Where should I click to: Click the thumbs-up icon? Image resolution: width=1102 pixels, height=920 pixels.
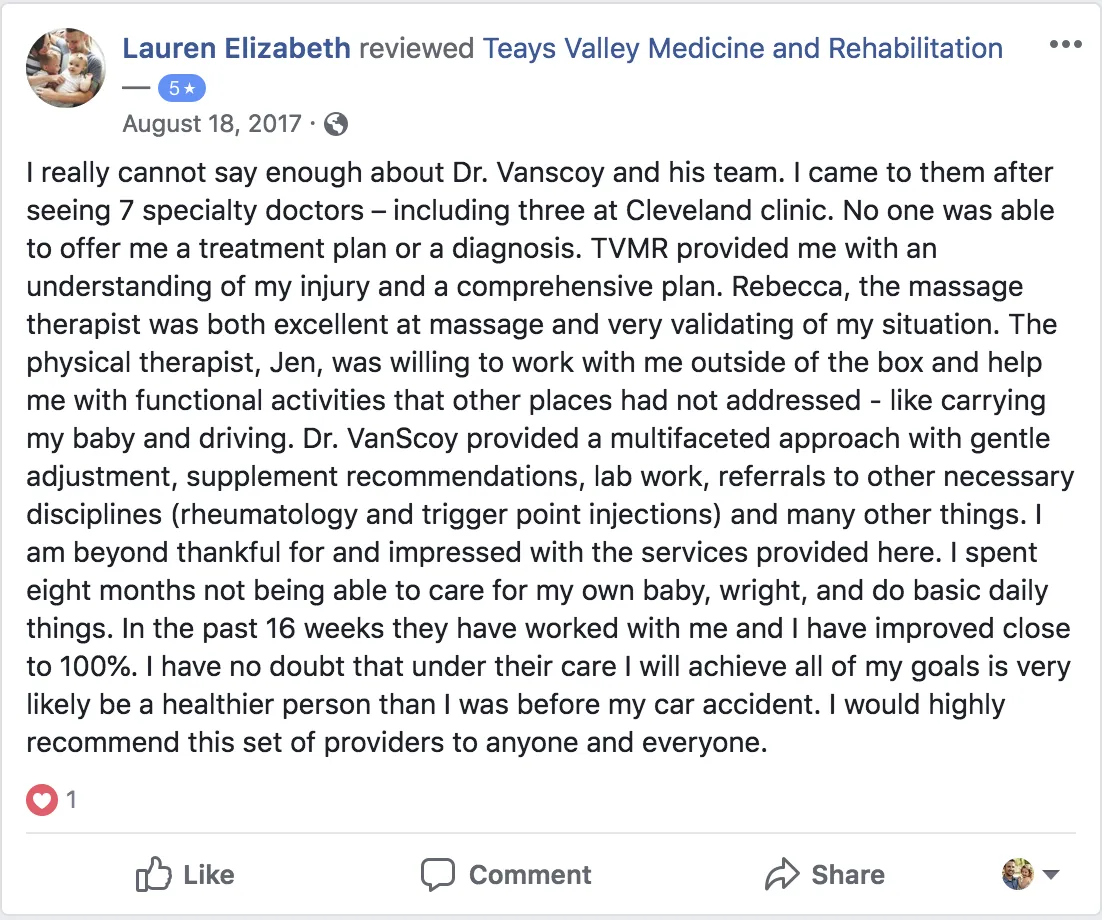pyautogui.click(x=153, y=875)
